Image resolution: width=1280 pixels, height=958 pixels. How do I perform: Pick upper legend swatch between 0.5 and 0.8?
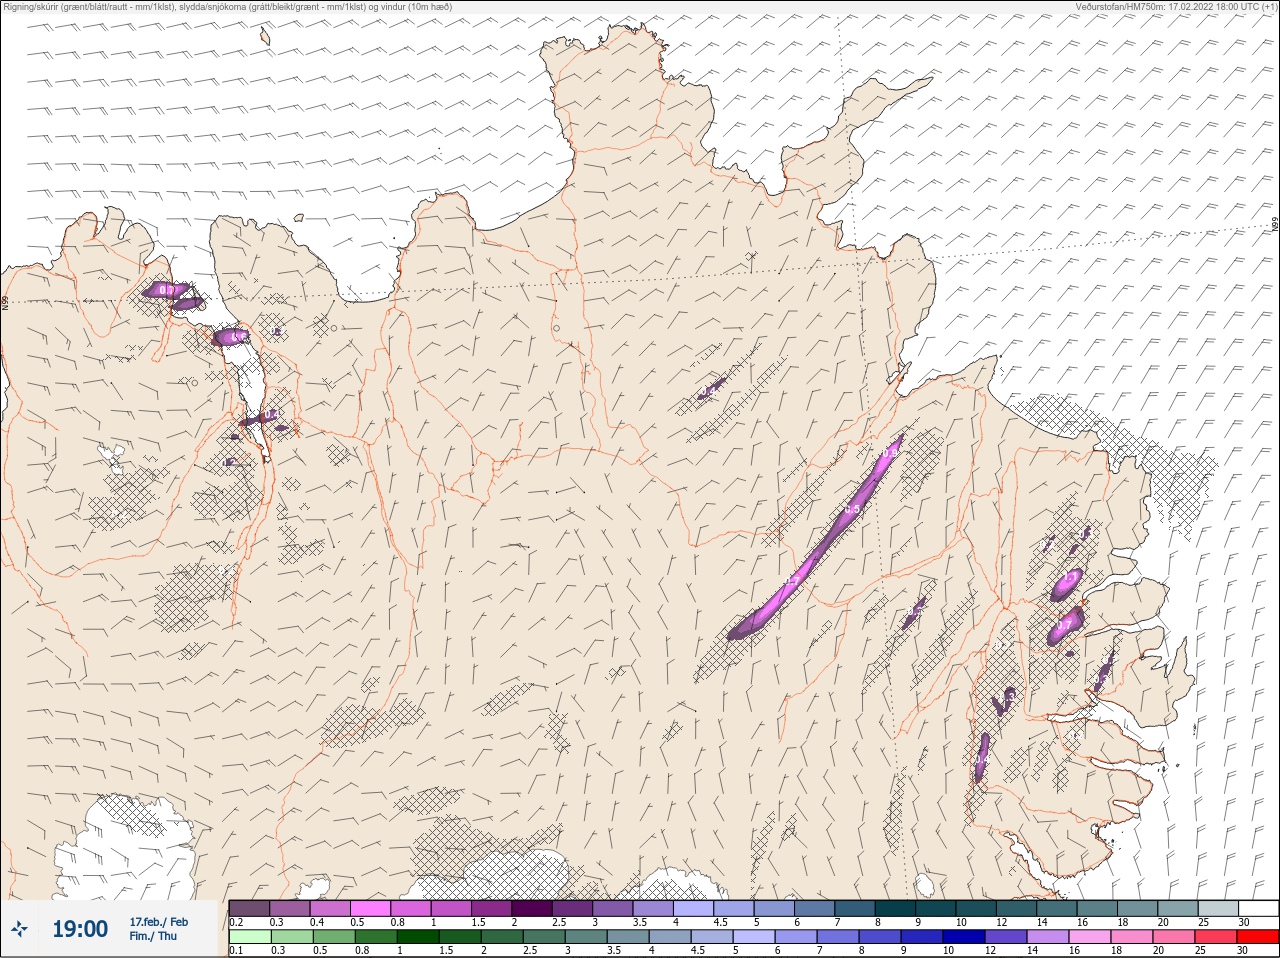click(x=370, y=908)
